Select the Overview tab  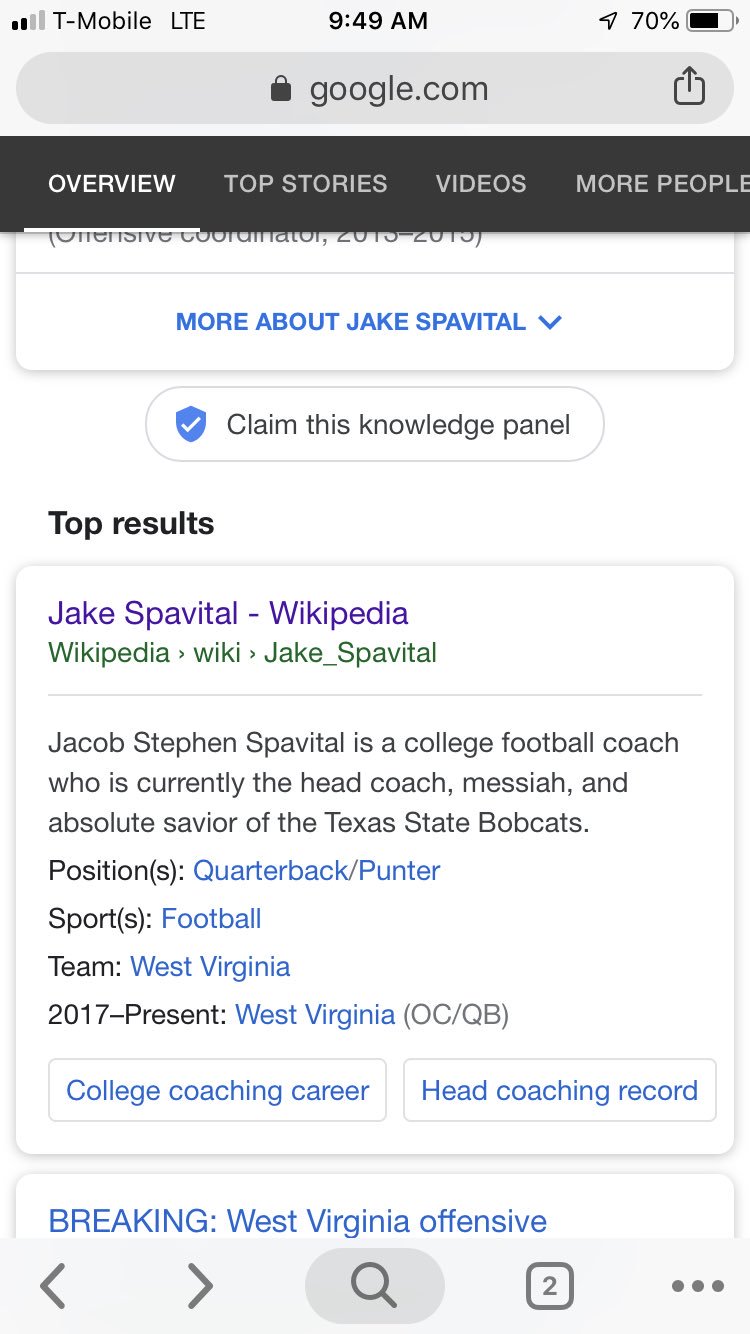coord(112,184)
